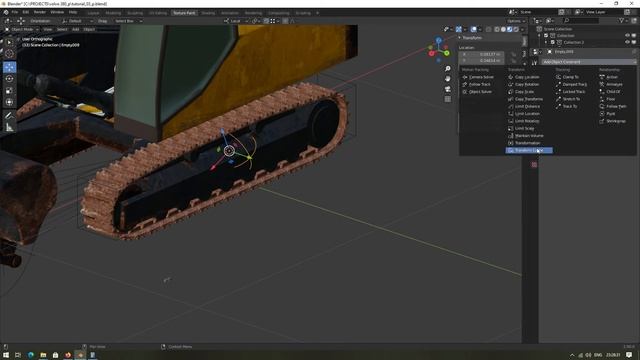The image size is (640, 360).
Task: Open the Local transform orientation dropdown
Action: (236, 21)
